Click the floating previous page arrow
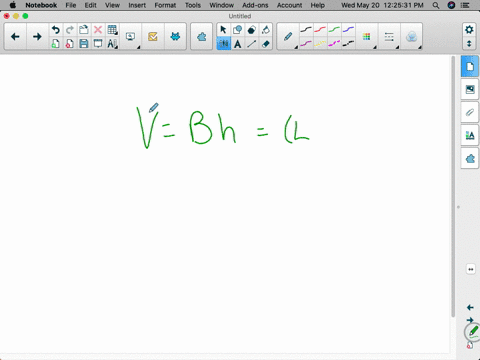This screenshot has width=480, height=360. tap(470, 307)
